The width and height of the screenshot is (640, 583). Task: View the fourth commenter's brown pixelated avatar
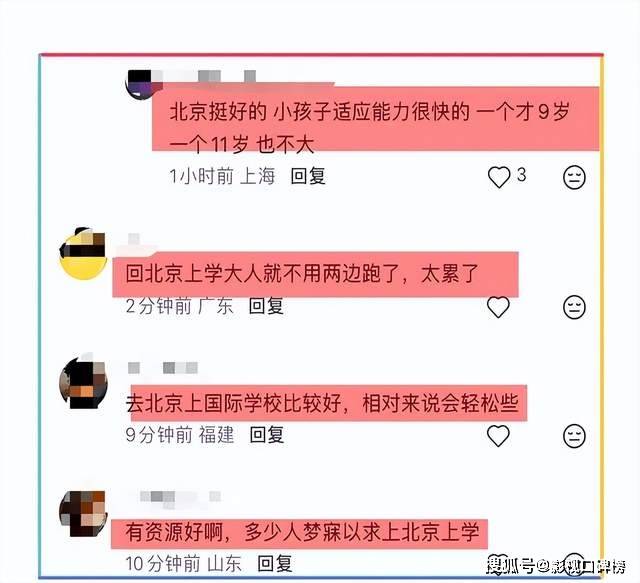84,513
